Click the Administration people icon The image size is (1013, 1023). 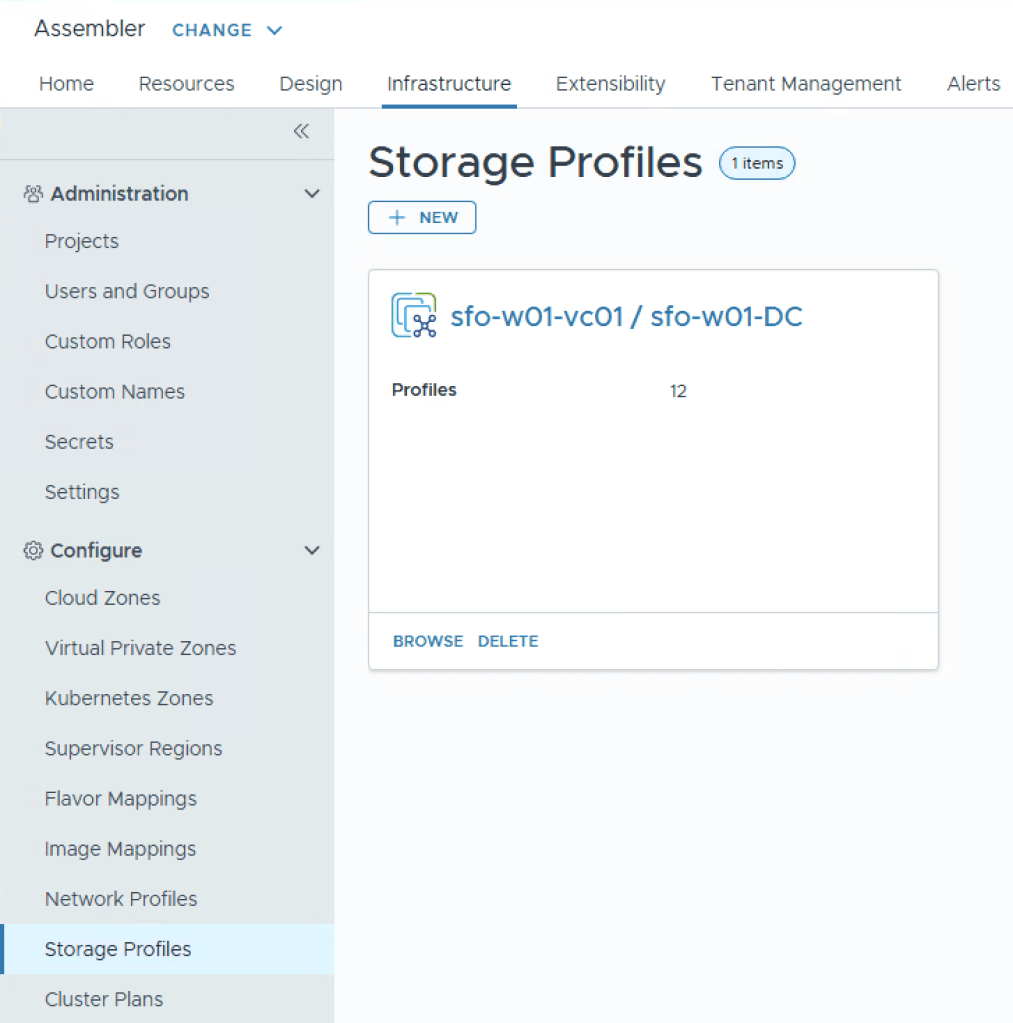33,194
